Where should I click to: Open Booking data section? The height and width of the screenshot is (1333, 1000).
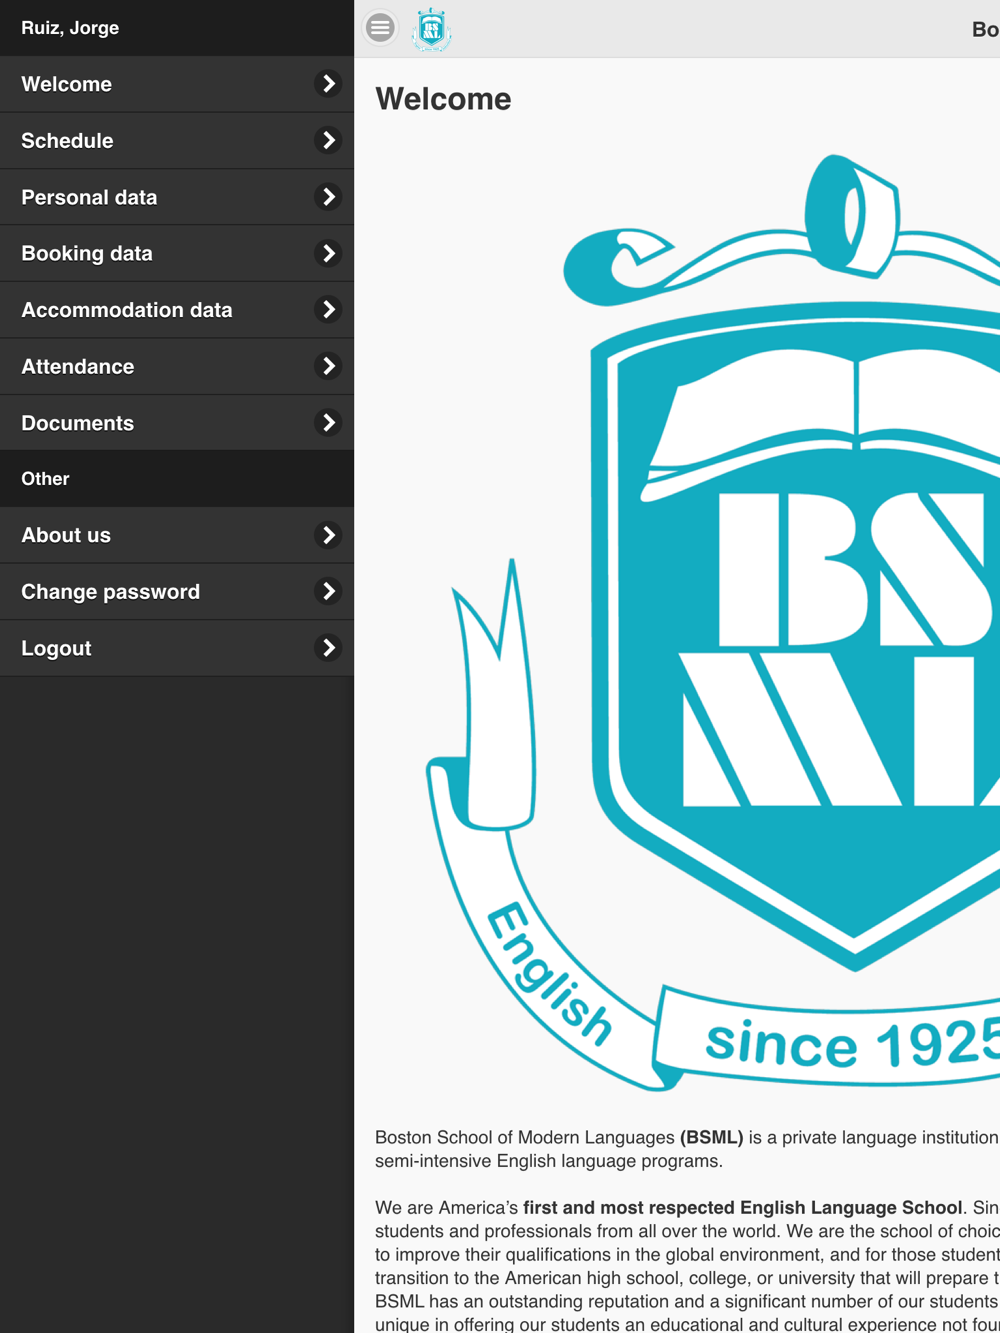(177, 254)
